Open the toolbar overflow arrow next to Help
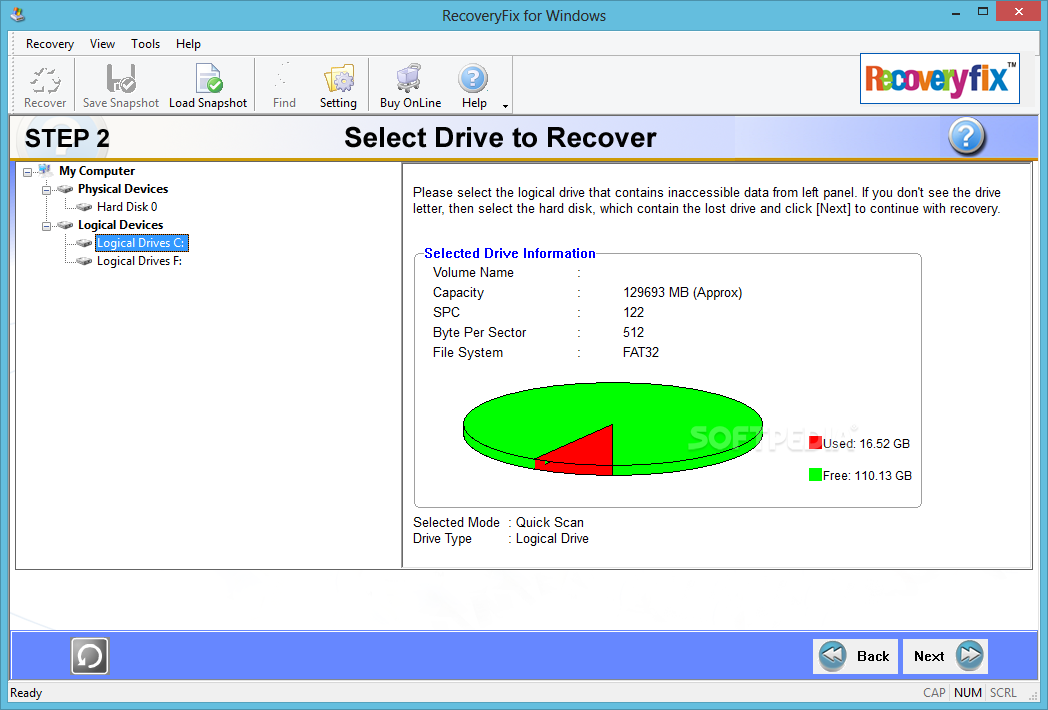 coord(505,106)
